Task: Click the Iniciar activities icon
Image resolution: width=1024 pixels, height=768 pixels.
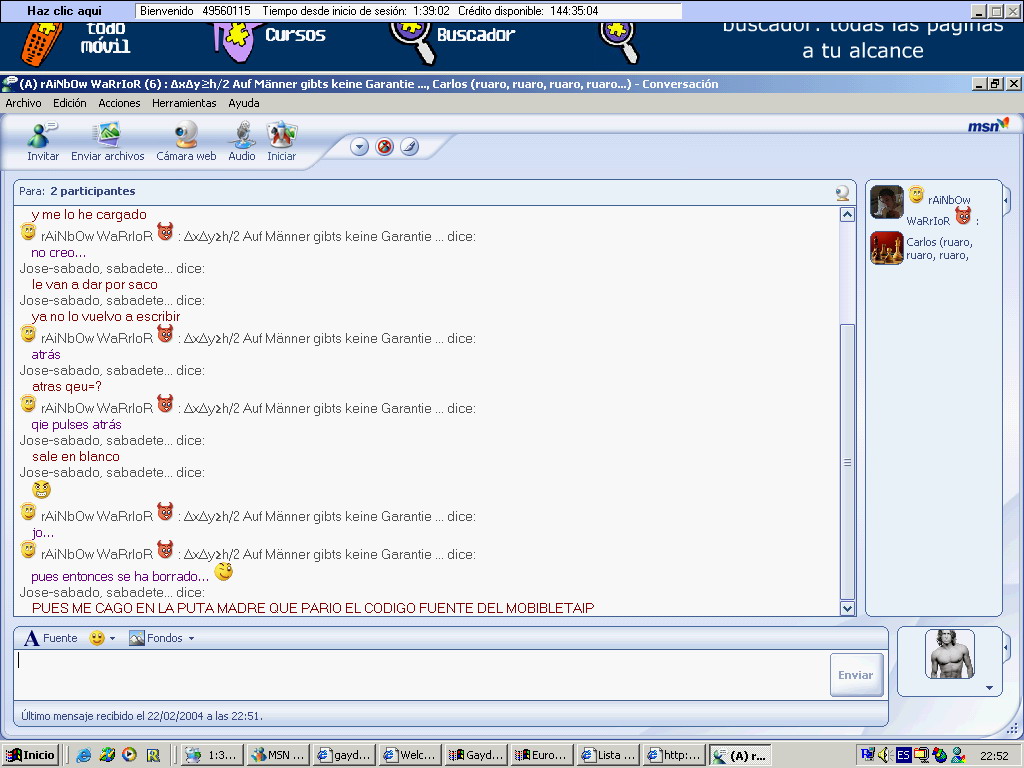Action: pyautogui.click(x=281, y=135)
